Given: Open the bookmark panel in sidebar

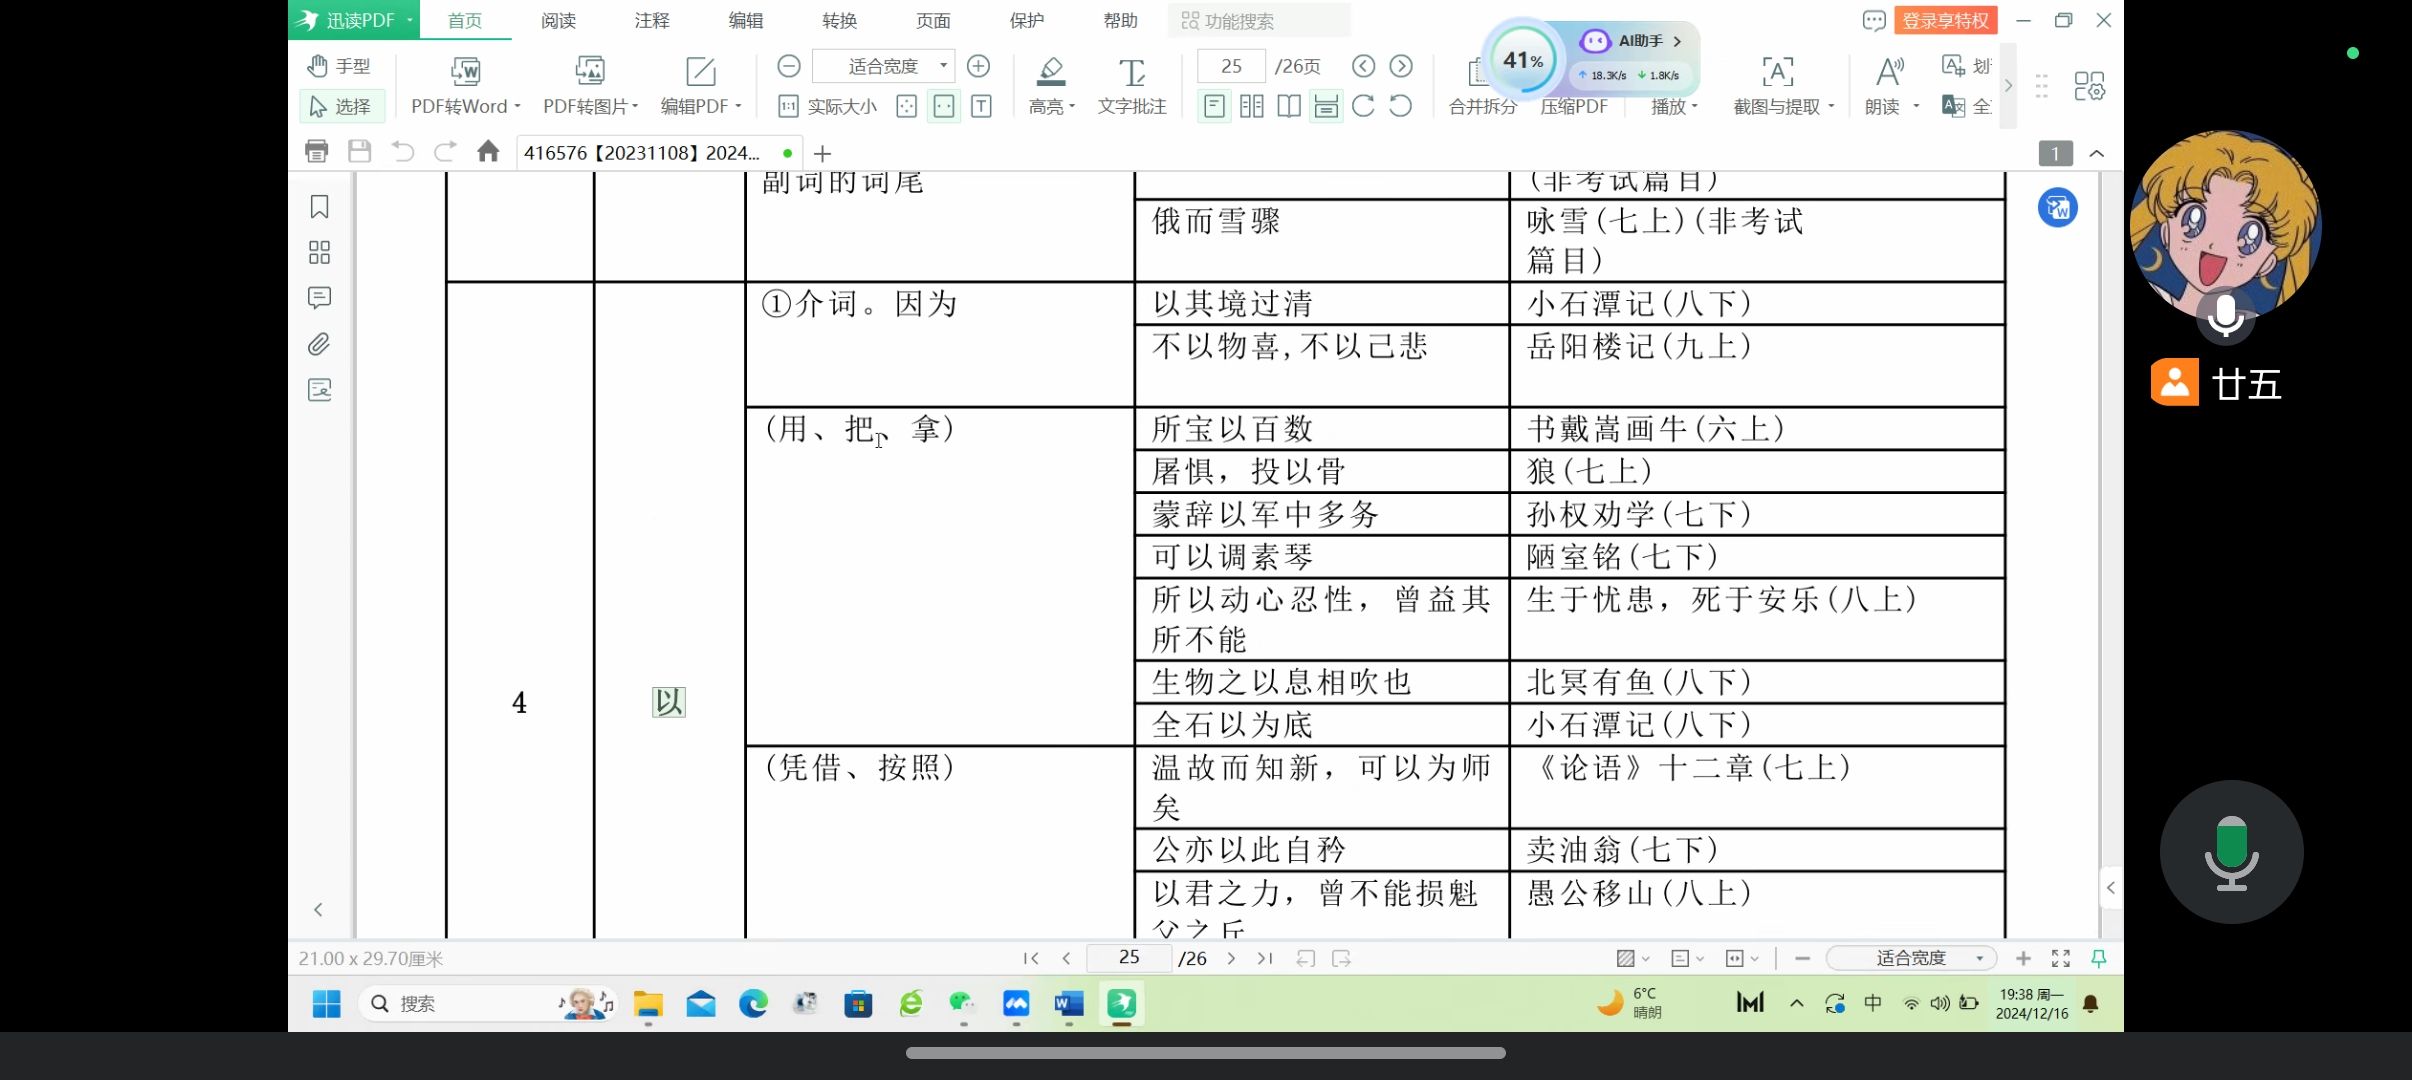Looking at the screenshot, I should (319, 207).
